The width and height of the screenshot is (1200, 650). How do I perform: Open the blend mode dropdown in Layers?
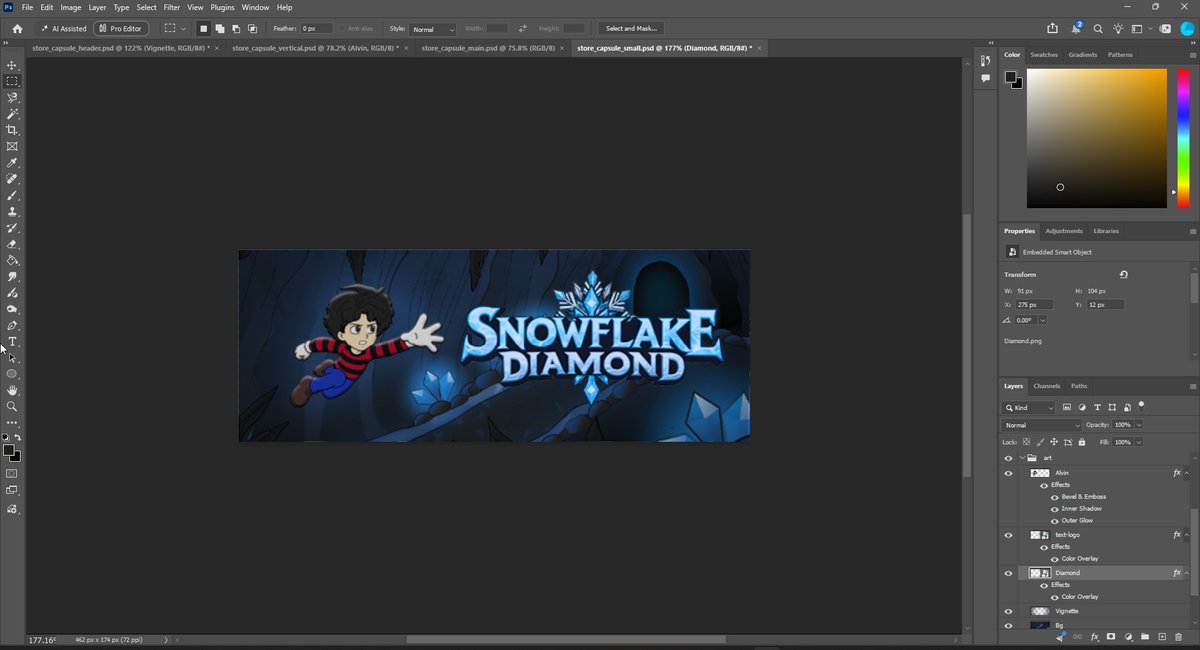pos(1042,425)
